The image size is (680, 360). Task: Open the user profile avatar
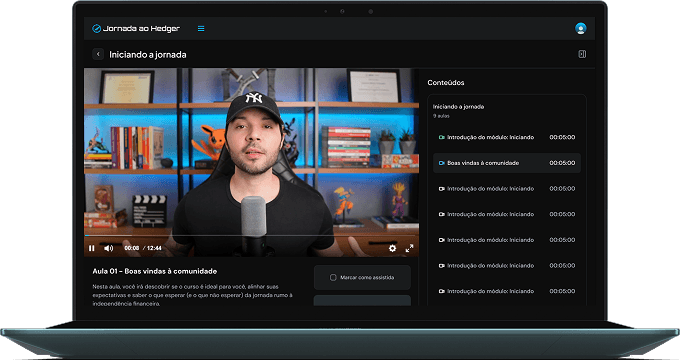580,28
